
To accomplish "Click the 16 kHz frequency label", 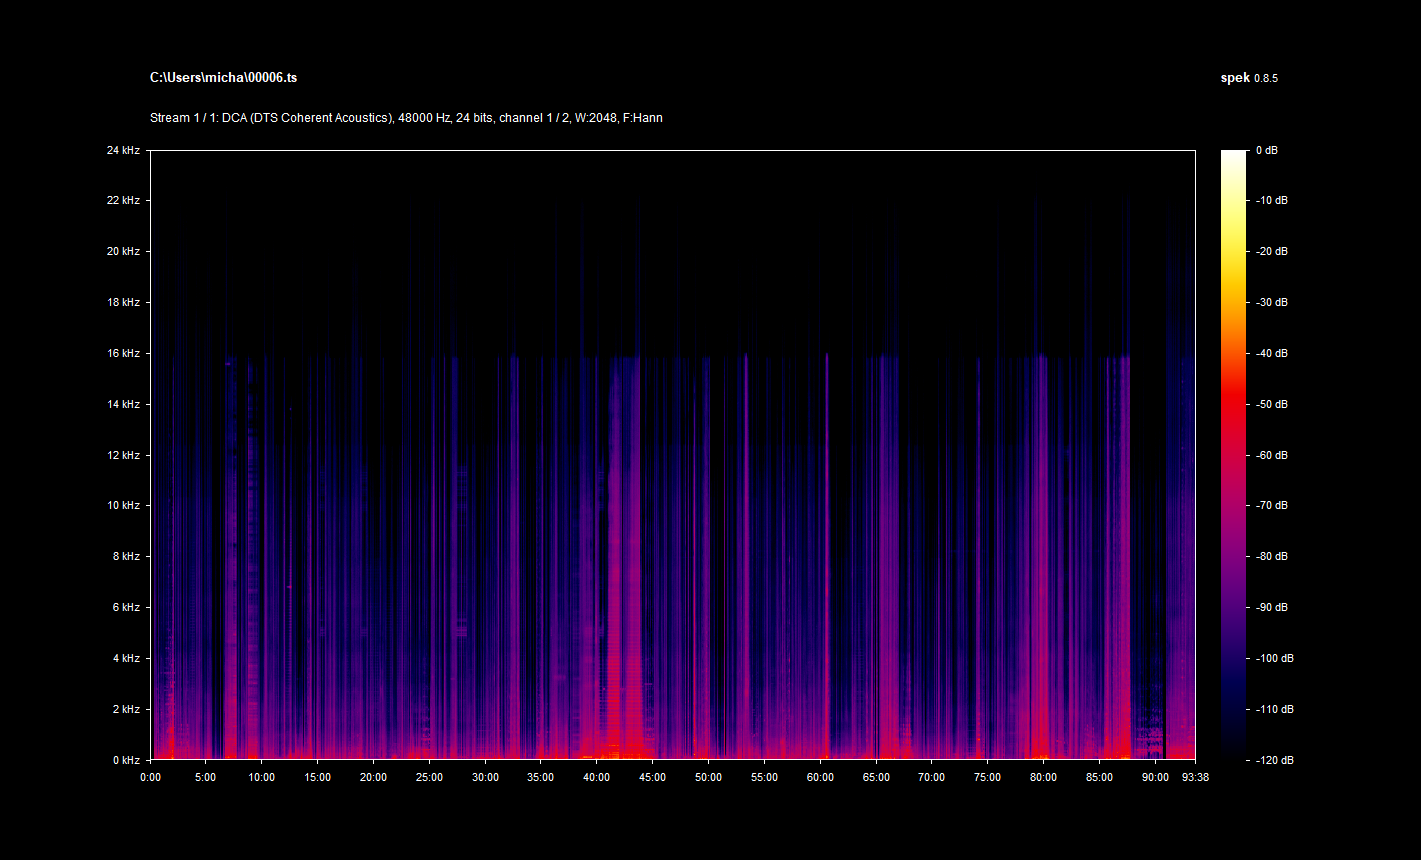I will [x=124, y=353].
